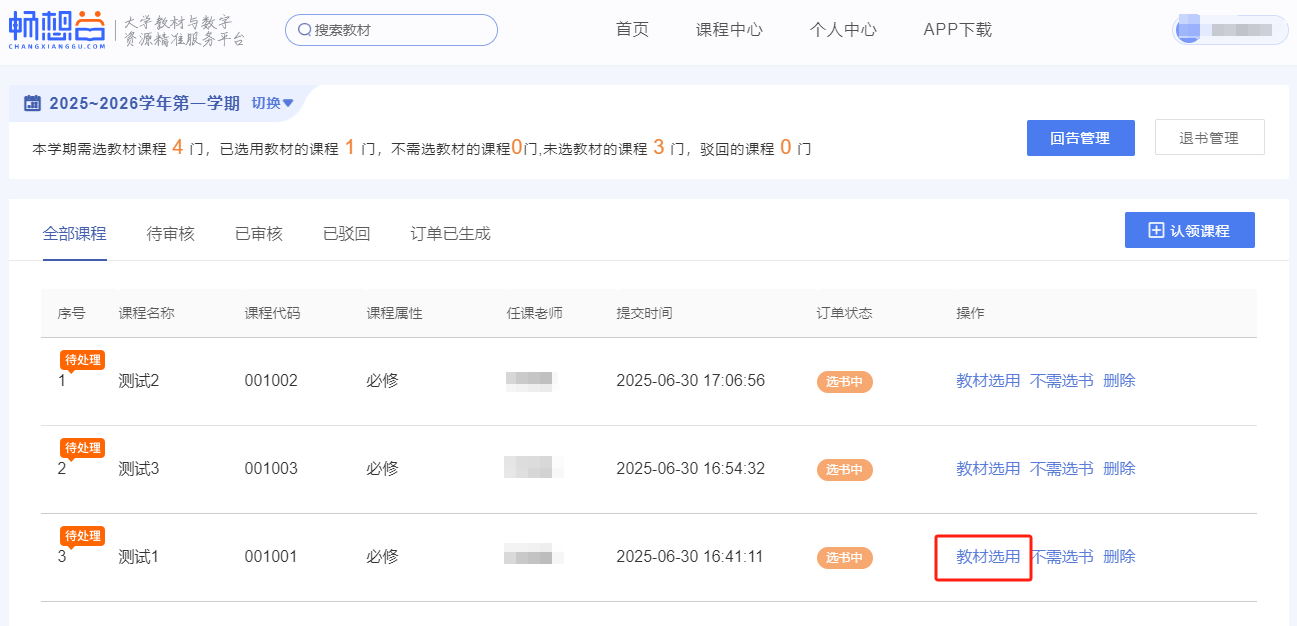Click the 畅想谷 logo
Image resolution: width=1297 pixels, height=626 pixels.
point(57,30)
